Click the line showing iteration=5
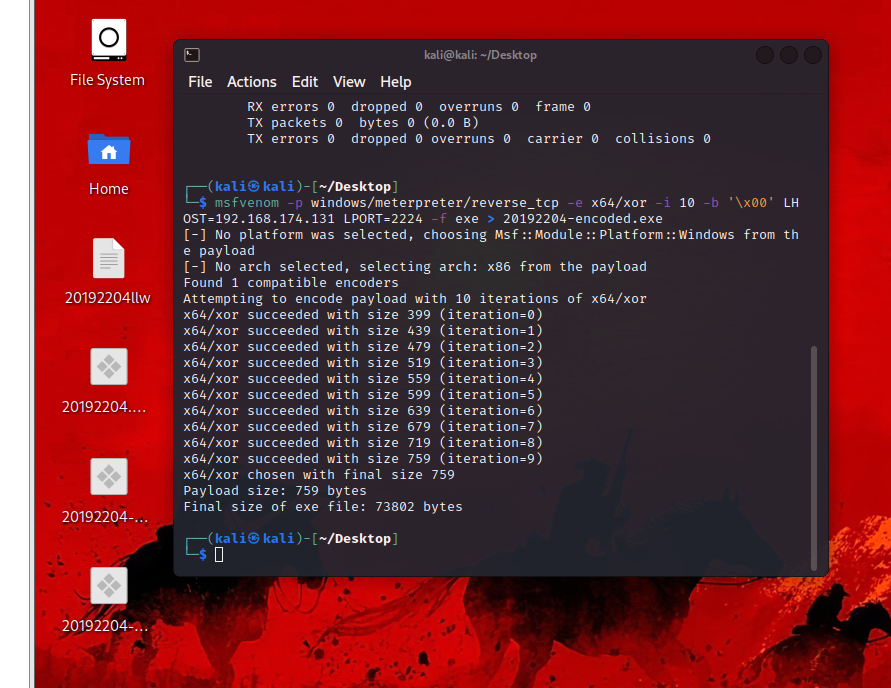This screenshot has width=891, height=688. [x=363, y=394]
